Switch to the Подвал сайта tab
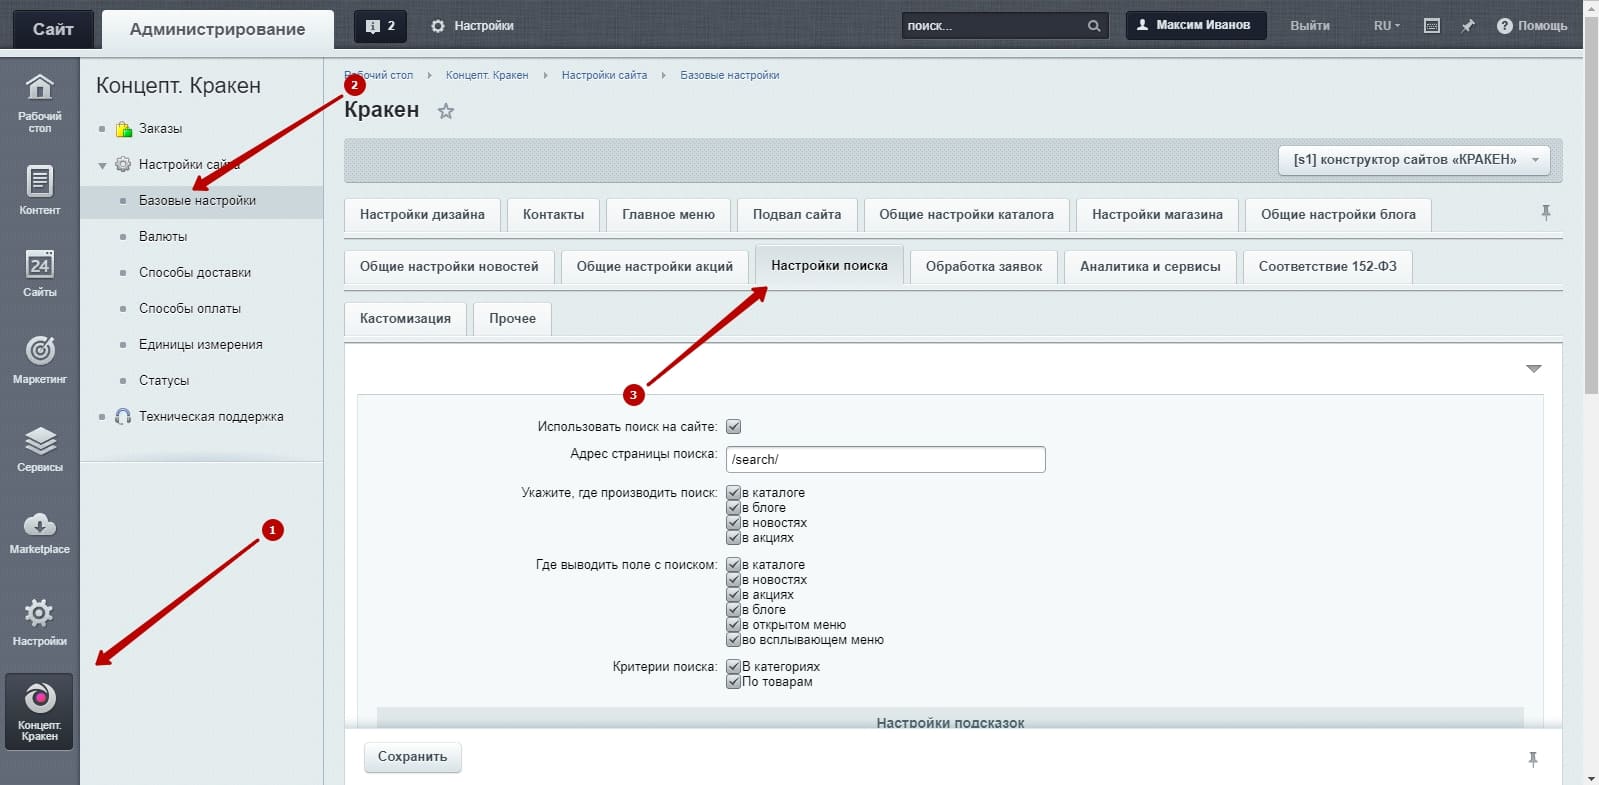Image resolution: width=1599 pixels, height=785 pixels. 797,214
